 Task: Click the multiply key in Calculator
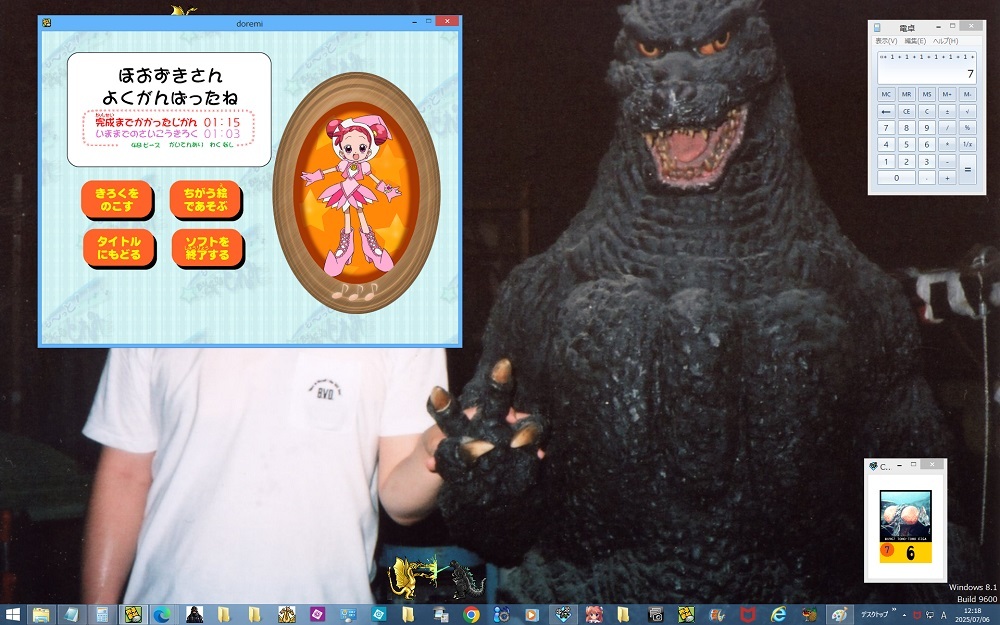[x=947, y=144]
